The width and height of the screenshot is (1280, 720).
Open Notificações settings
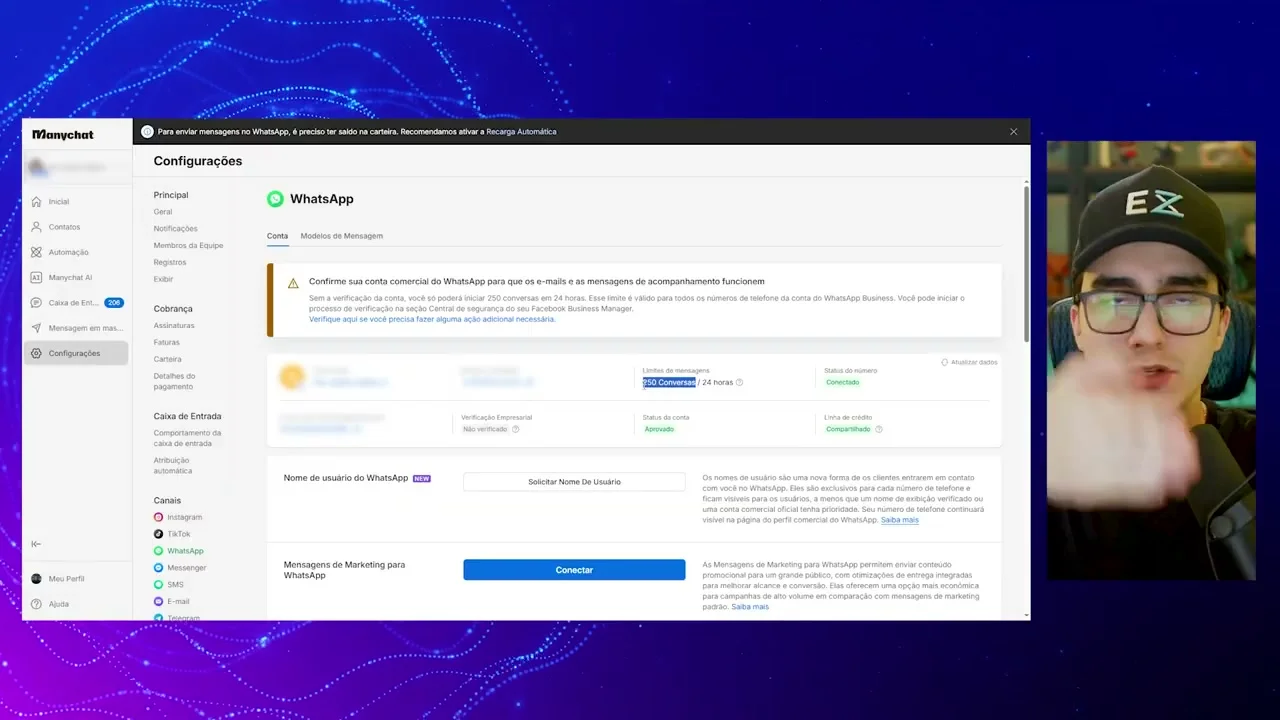[175, 229]
